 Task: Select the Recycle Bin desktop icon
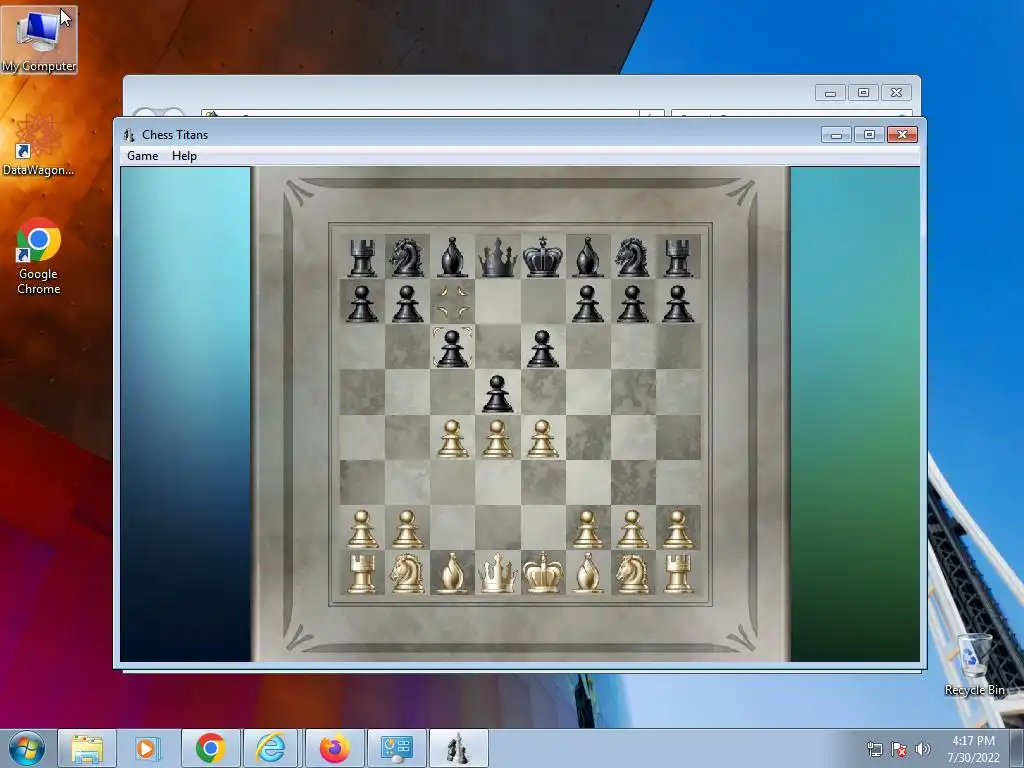pyautogui.click(x=974, y=664)
